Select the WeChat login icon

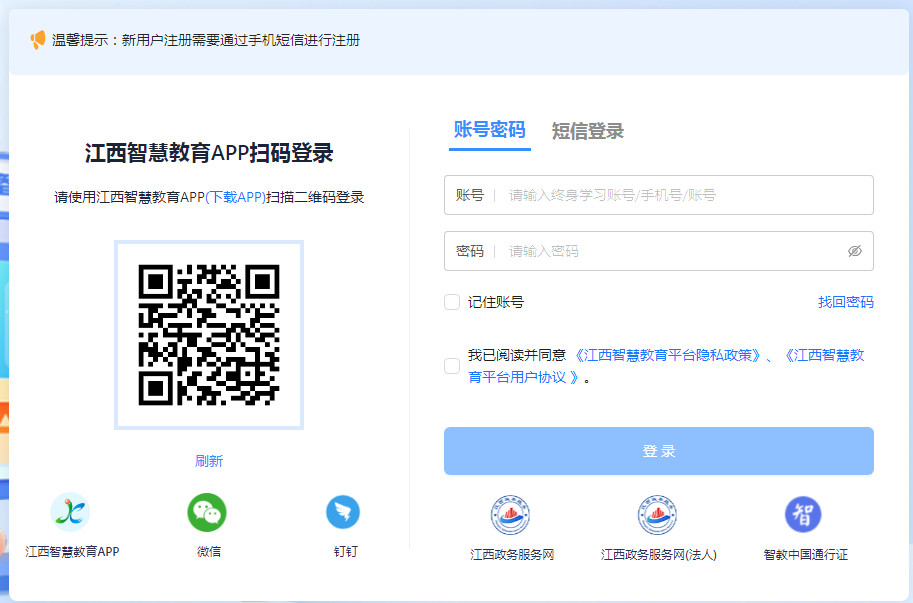tap(207, 512)
